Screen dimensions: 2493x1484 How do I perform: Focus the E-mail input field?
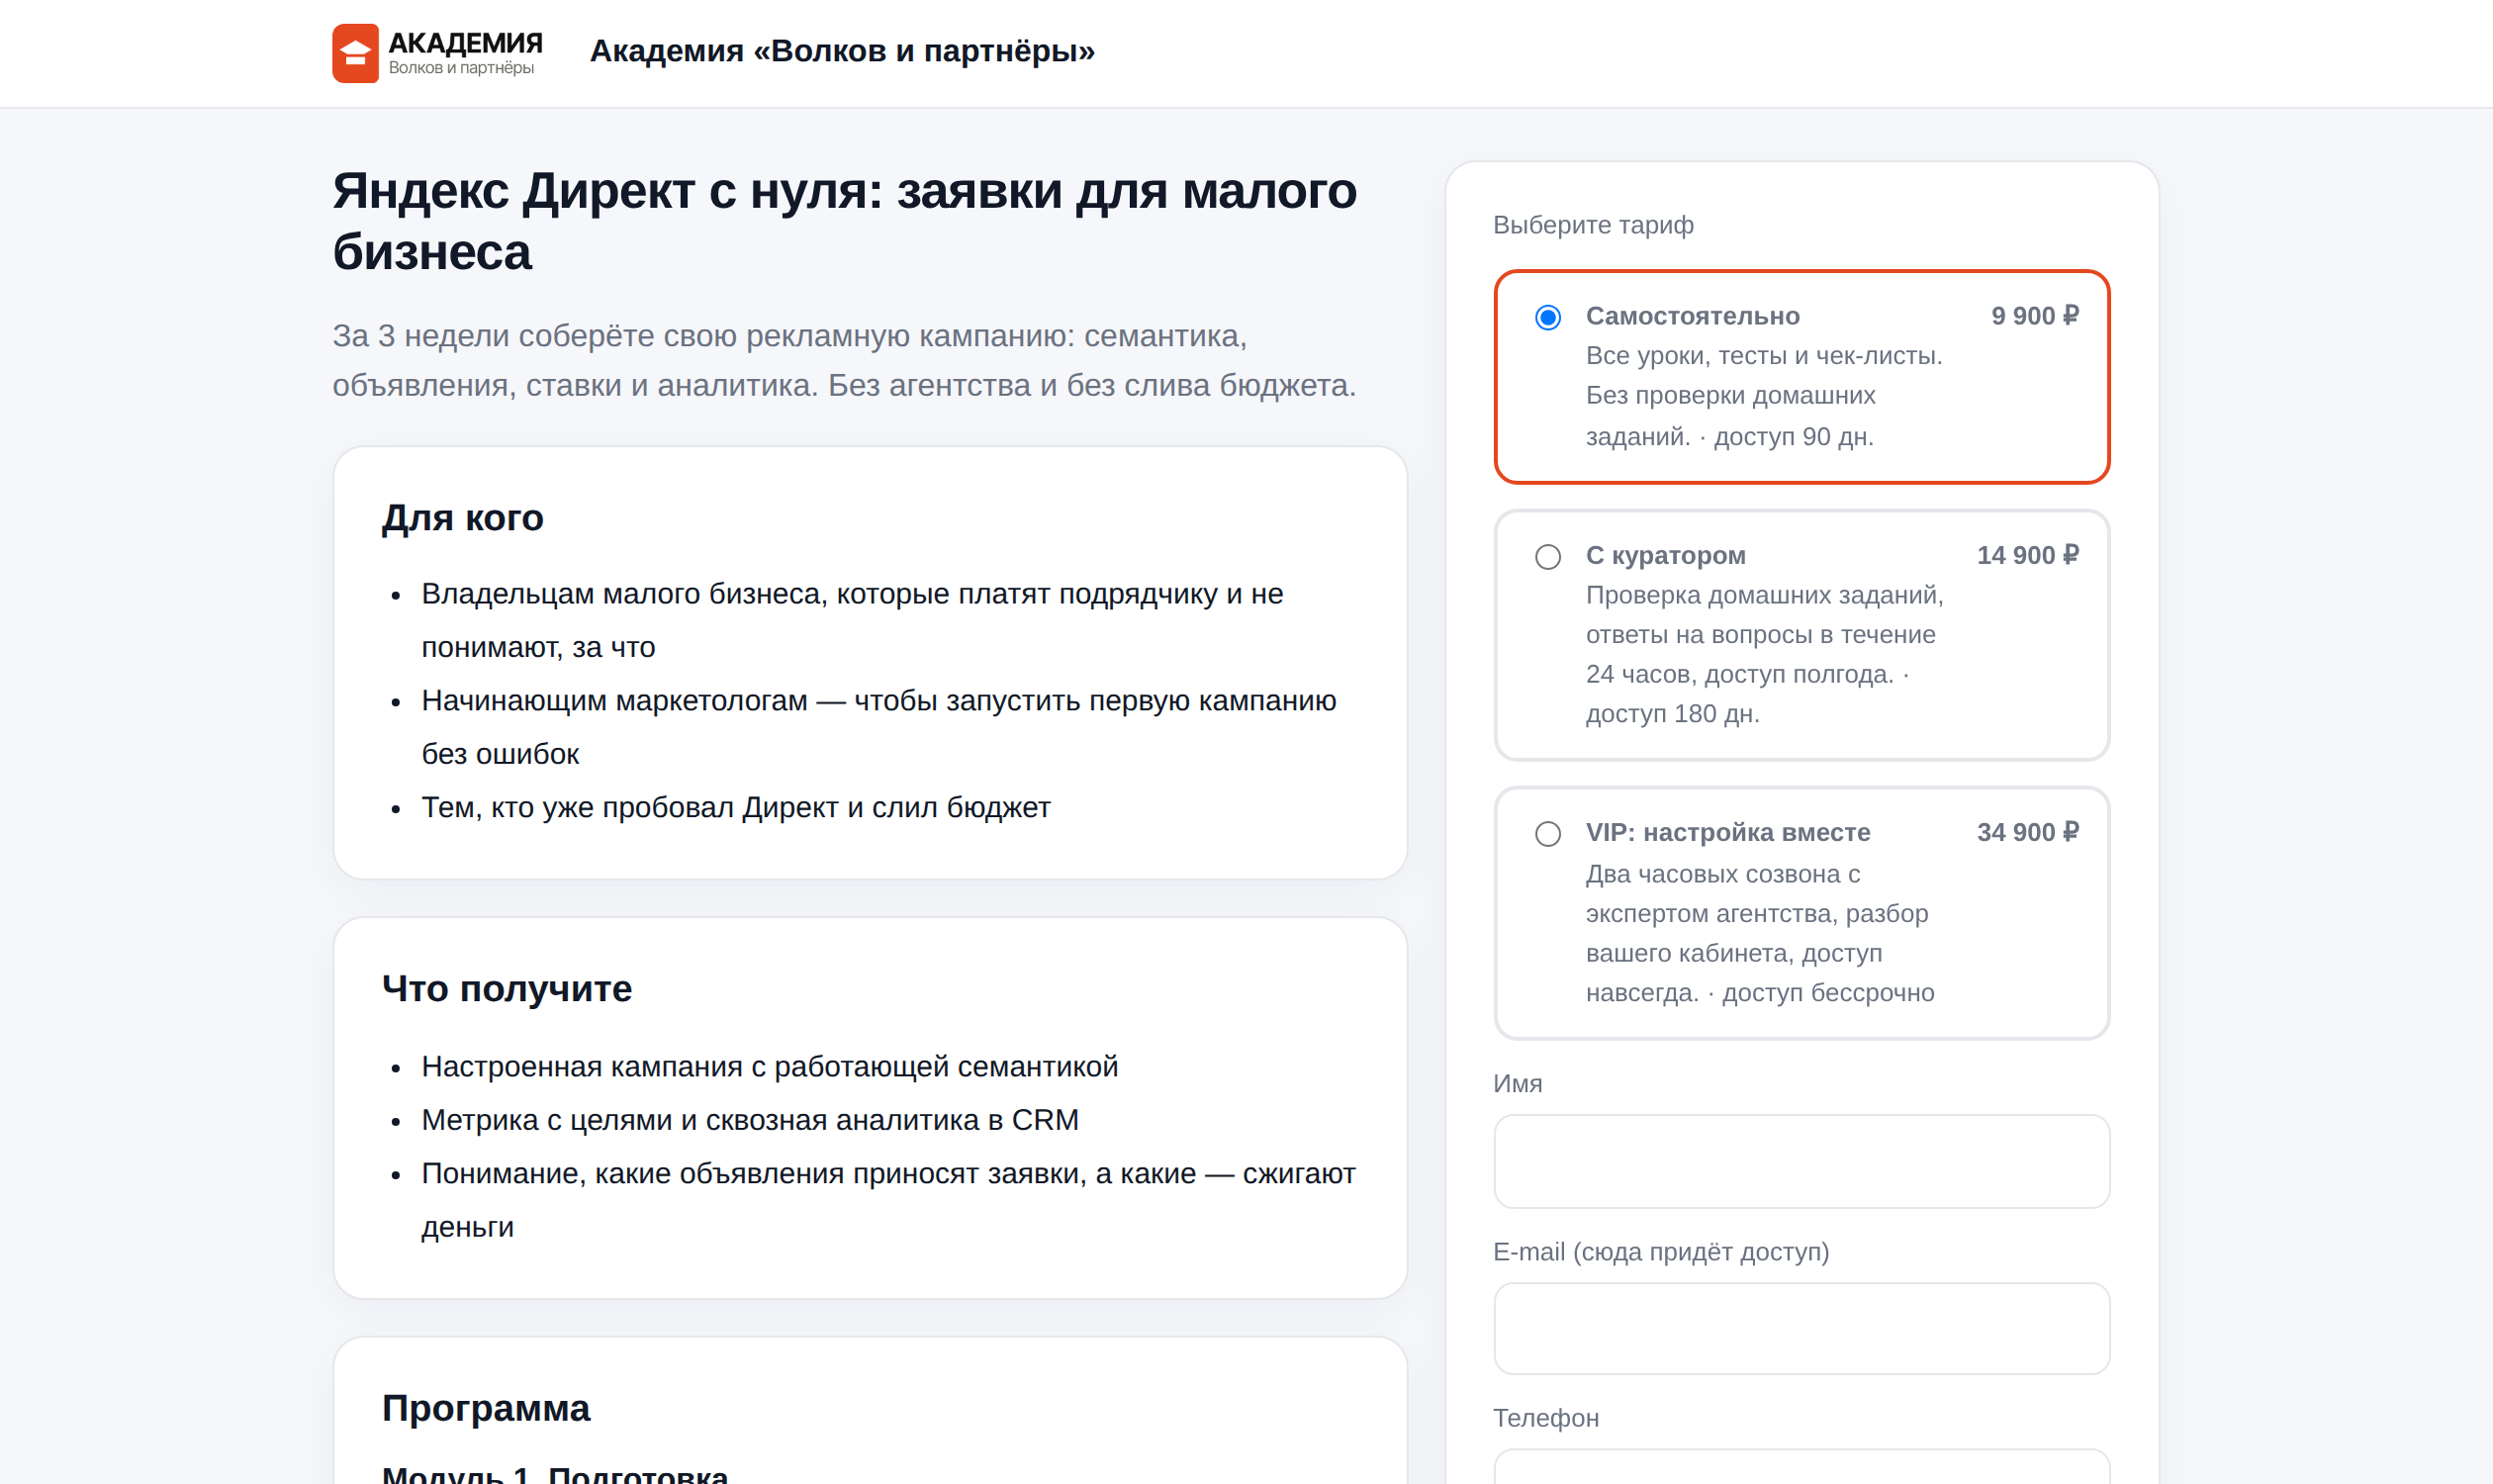point(1801,1328)
